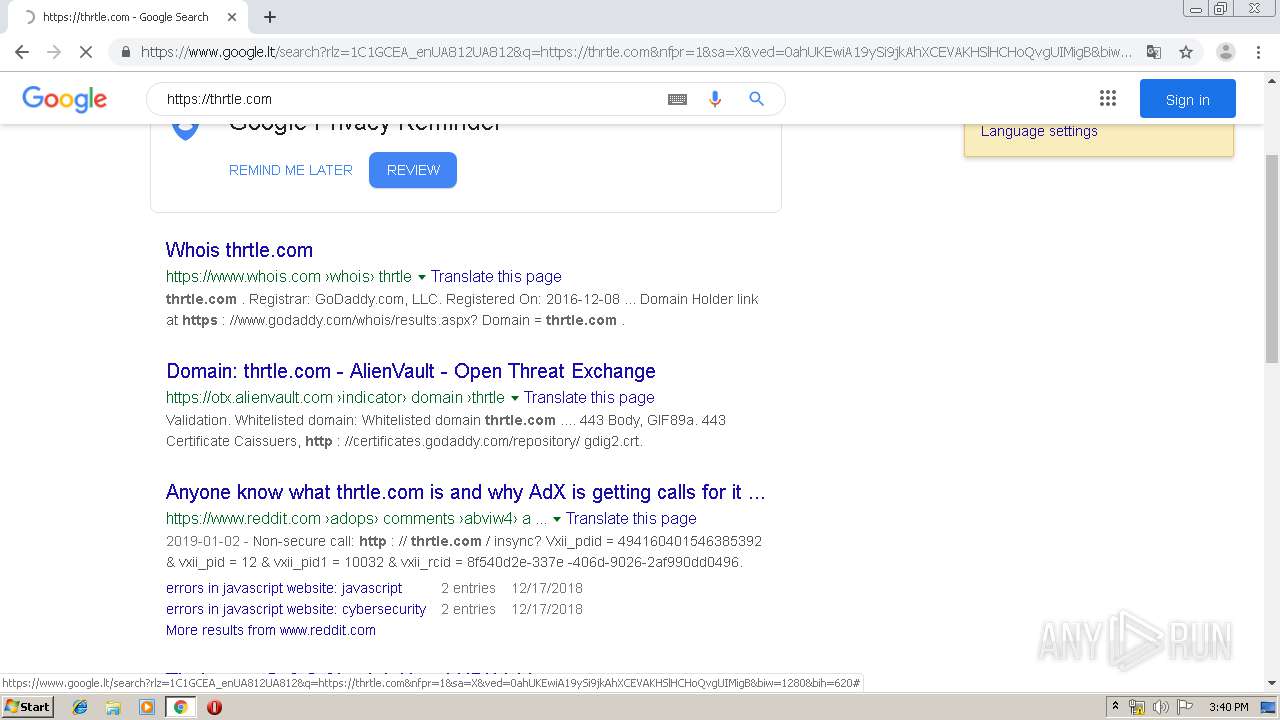The width and height of the screenshot is (1280, 720).
Task: Translate the whois.com result page
Action: (496, 276)
